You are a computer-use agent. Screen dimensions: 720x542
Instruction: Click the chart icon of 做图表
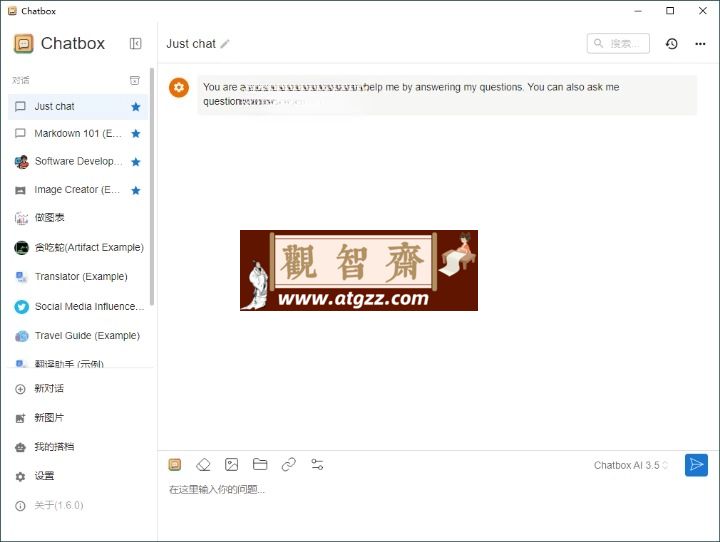[x=21, y=218]
